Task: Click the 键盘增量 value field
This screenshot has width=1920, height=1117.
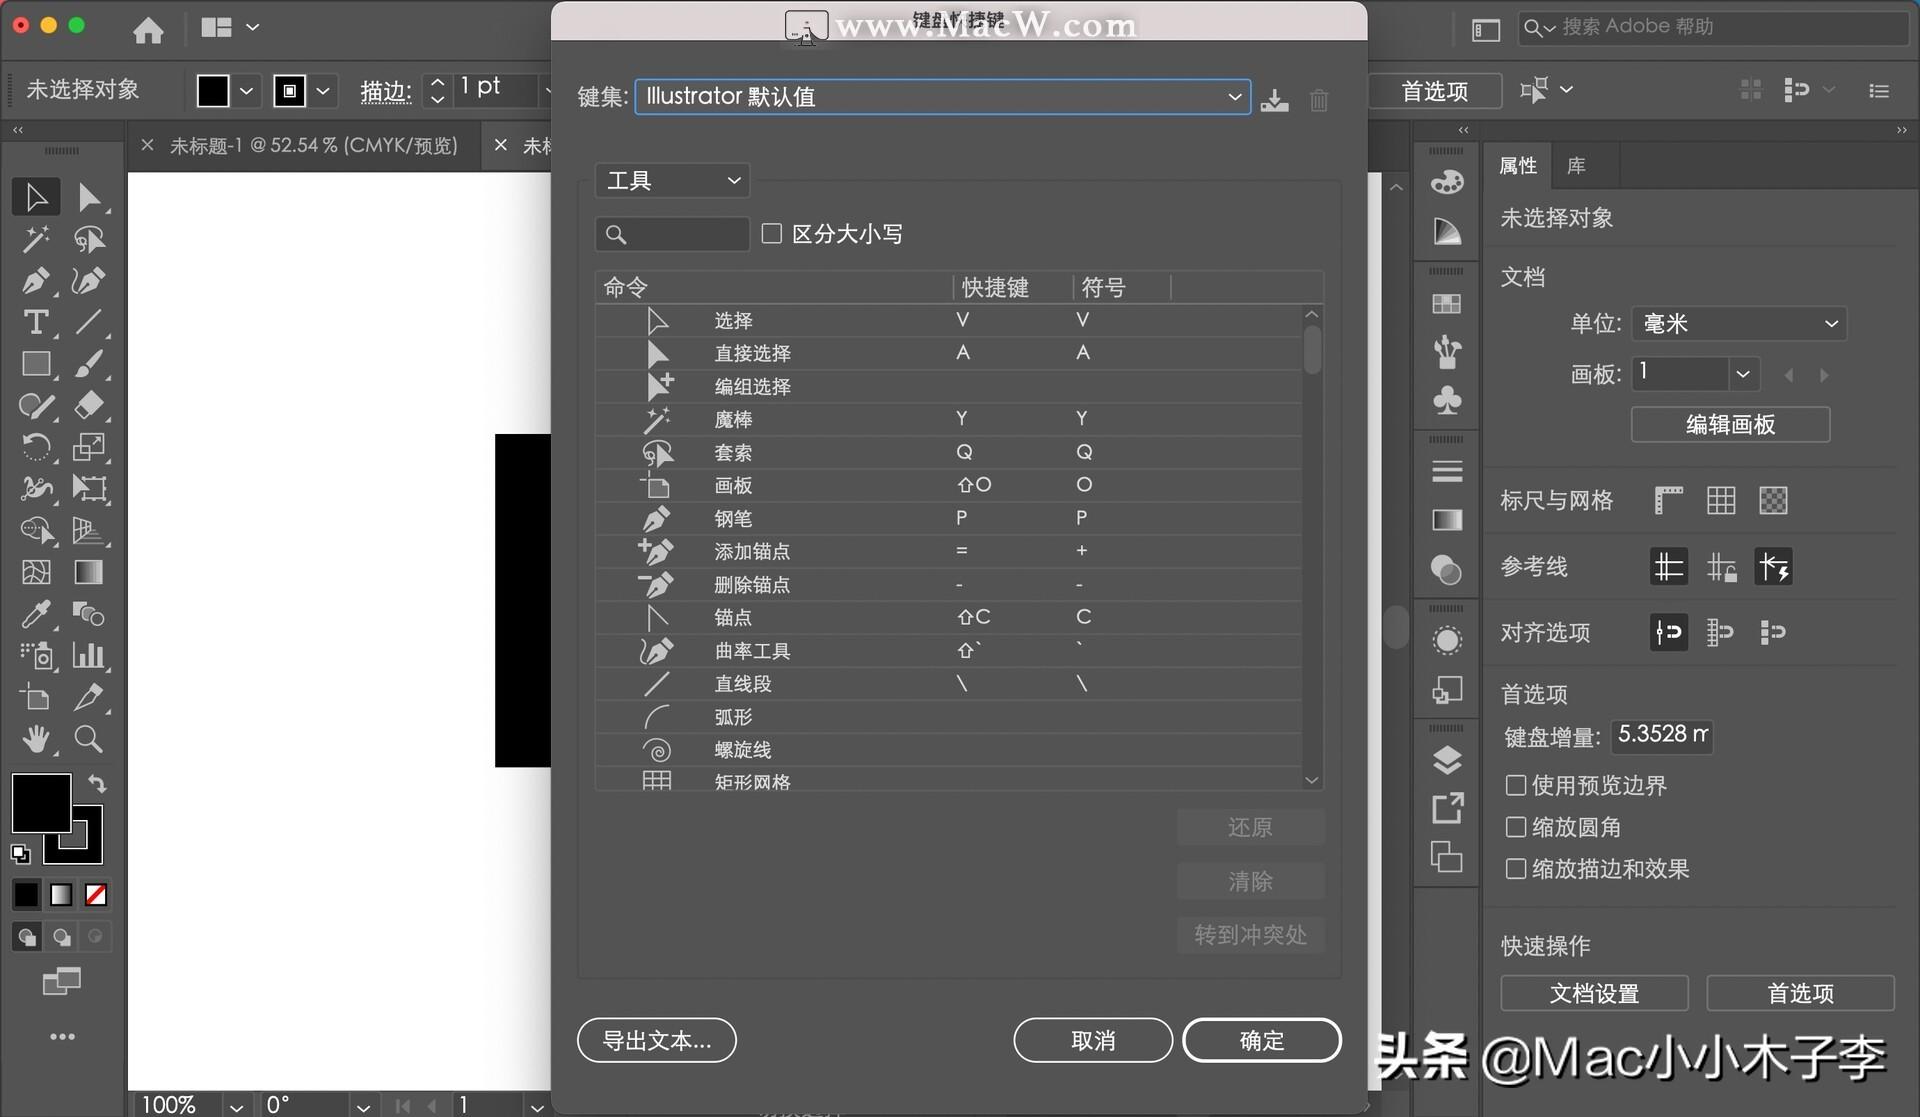Action: [x=1662, y=735]
